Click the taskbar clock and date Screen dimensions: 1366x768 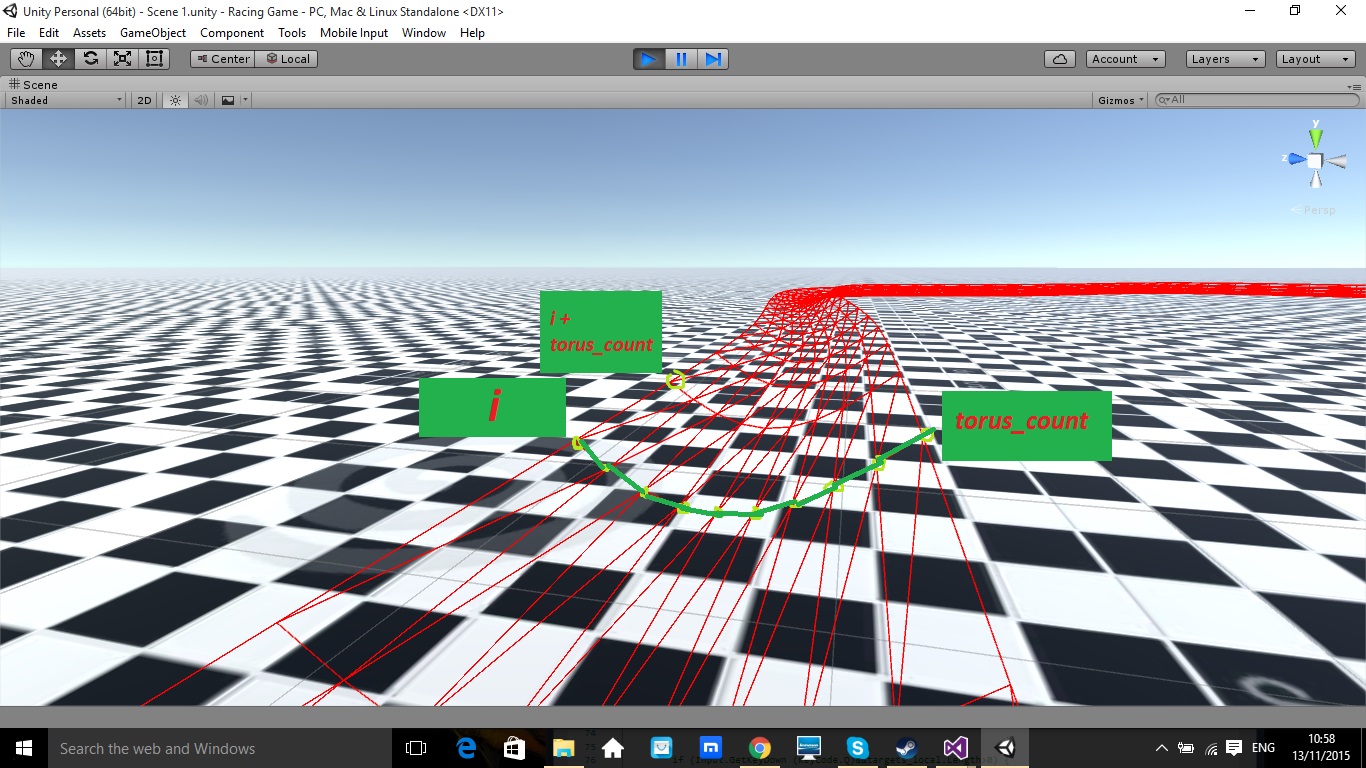(x=1321, y=748)
